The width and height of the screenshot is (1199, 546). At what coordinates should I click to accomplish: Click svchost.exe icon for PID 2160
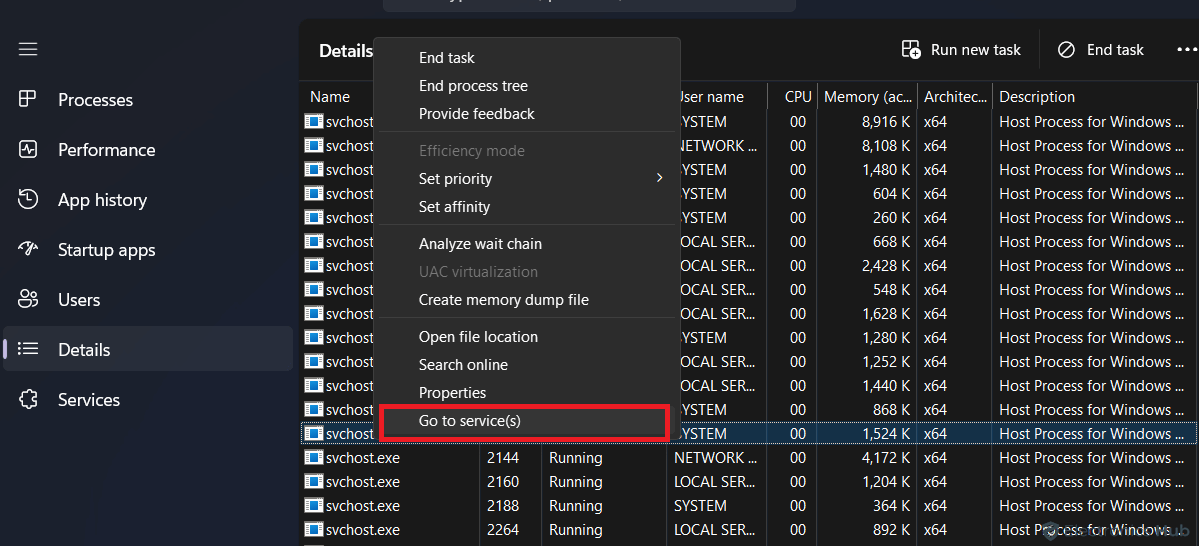314,482
